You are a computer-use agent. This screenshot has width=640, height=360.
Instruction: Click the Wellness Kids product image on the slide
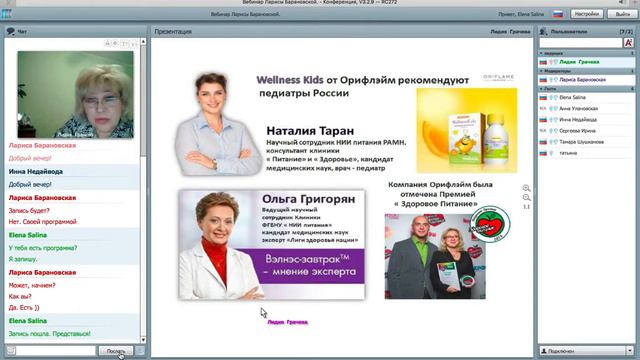click(x=467, y=131)
